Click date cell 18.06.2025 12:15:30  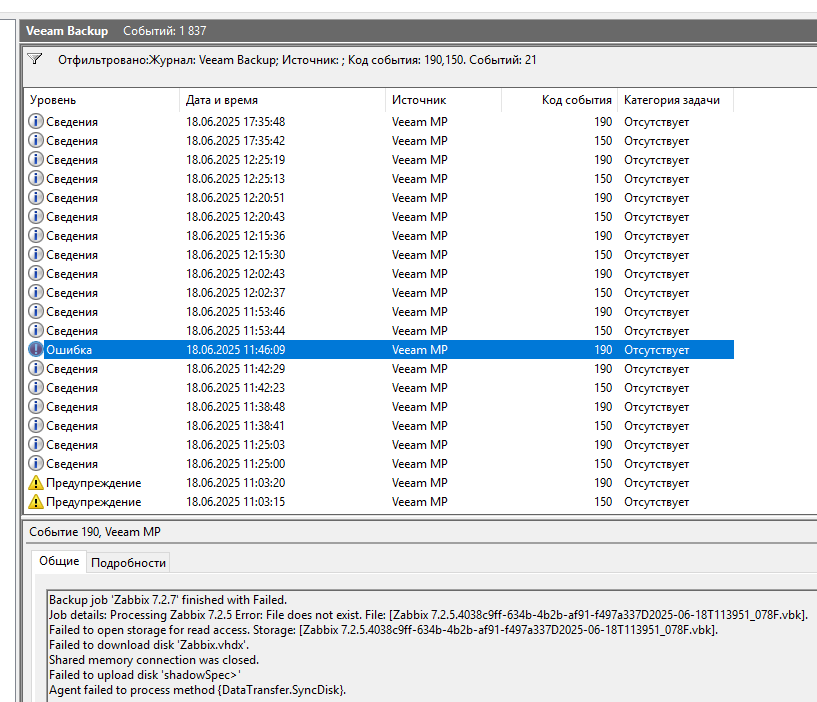coord(236,254)
